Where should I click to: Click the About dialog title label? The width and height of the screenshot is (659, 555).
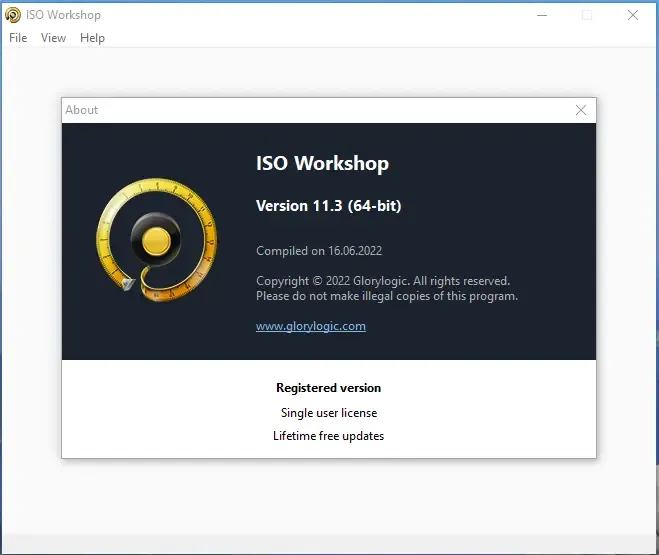click(82, 110)
